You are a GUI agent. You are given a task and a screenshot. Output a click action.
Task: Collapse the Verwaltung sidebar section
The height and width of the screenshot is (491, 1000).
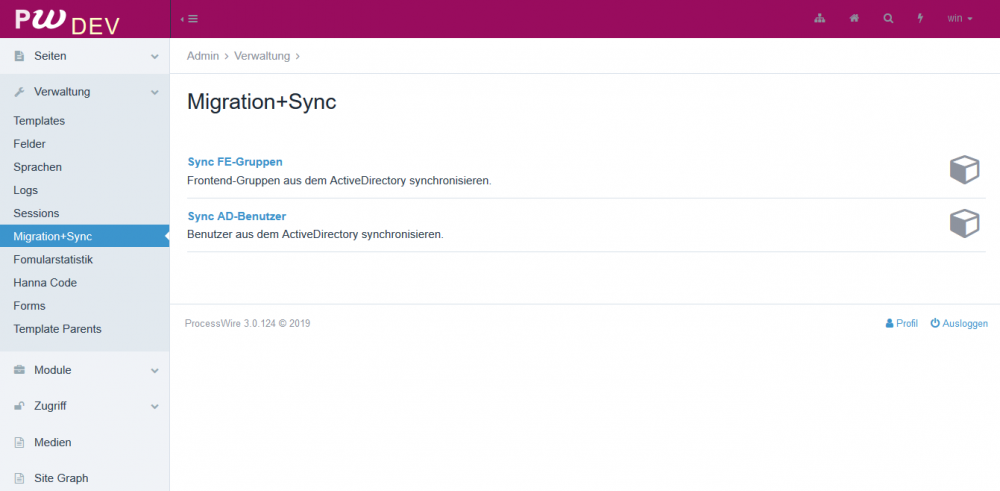pyautogui.click(x=84, y=92)
